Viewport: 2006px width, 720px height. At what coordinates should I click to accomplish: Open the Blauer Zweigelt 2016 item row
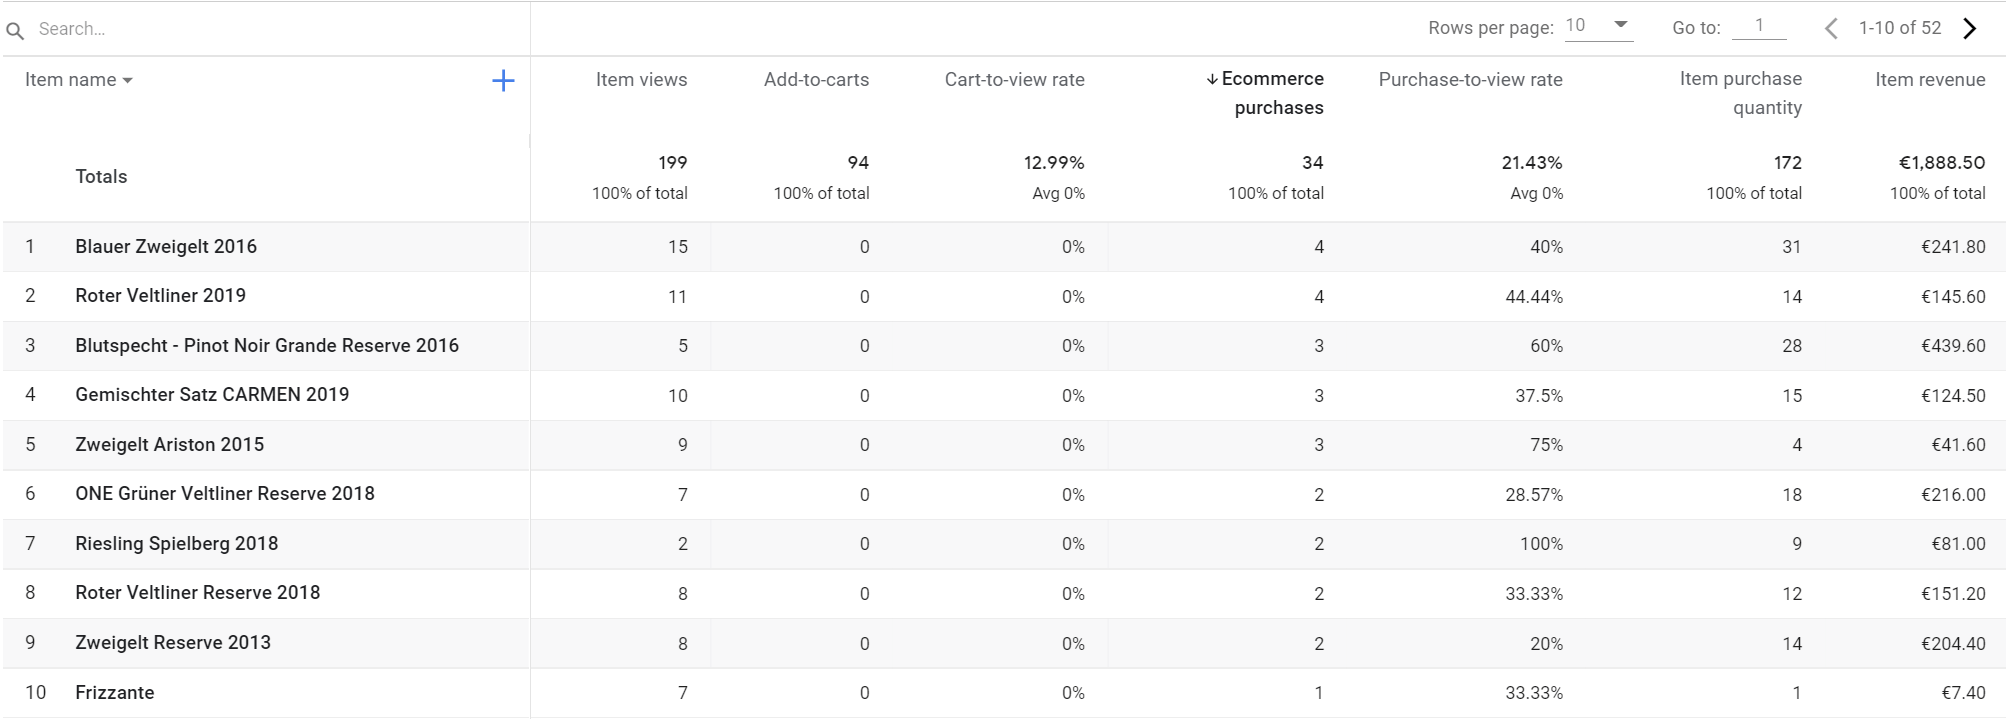pos(166,246)
